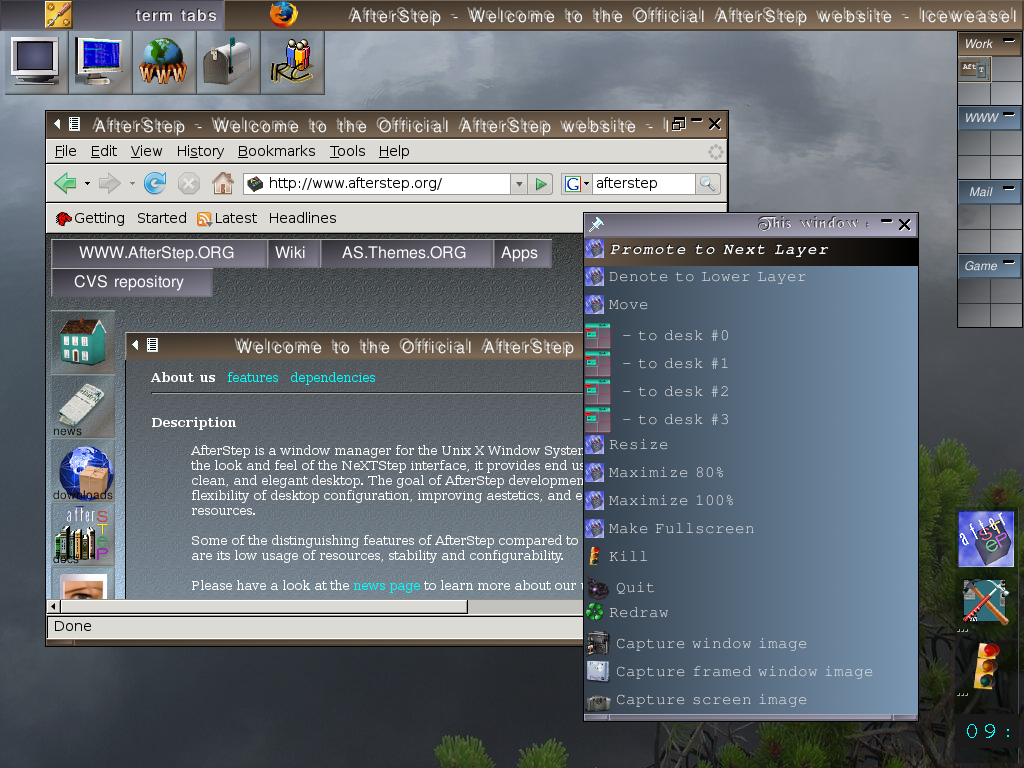Open the Edit menu
The width and height of the screenshot is (1024, 768).
pyautogui.click(x=104, y=152)
